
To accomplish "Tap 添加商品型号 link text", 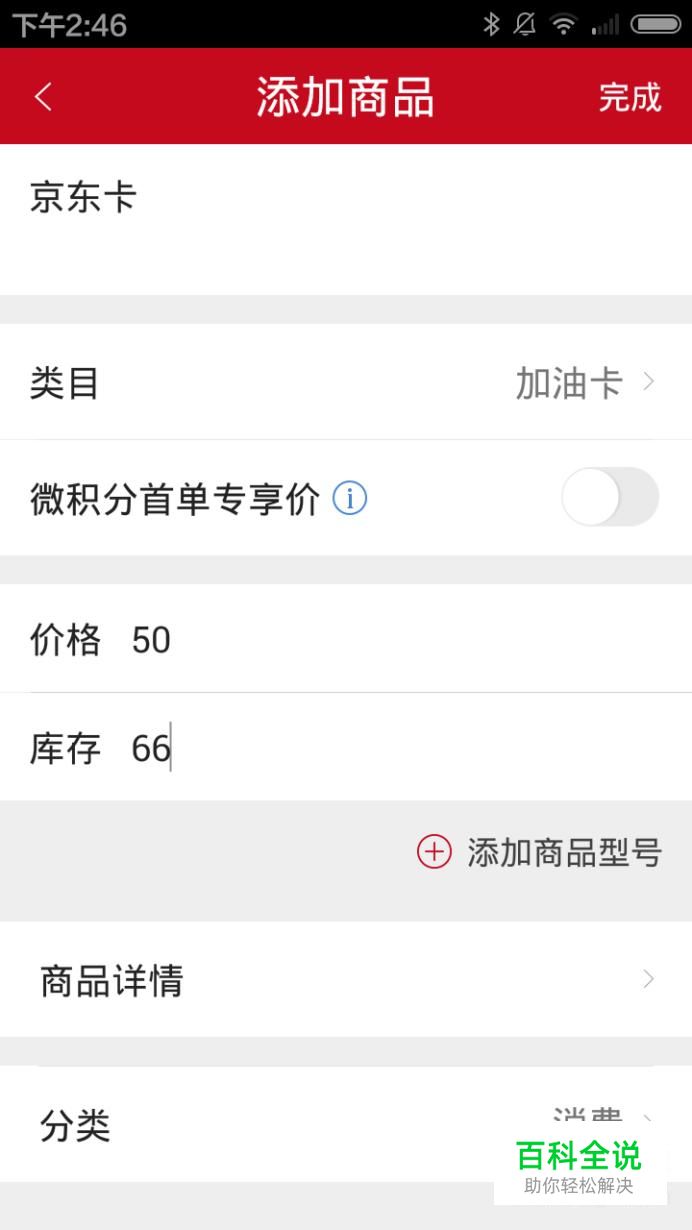I will (x=564, y=852).
